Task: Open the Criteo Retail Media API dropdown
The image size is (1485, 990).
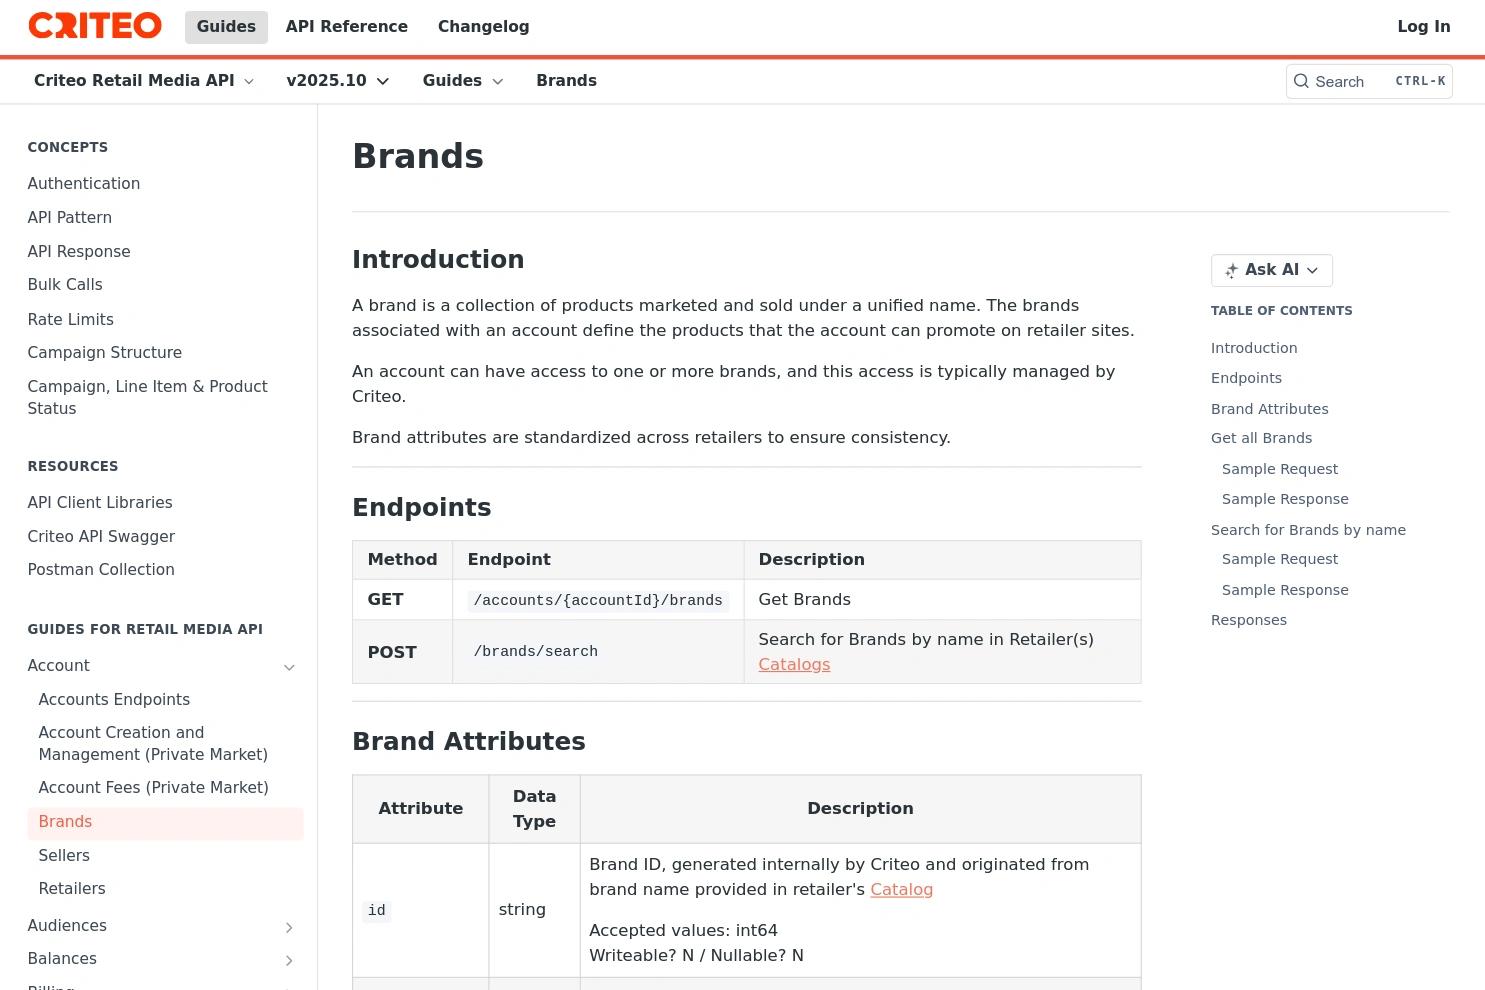Action: 144,81
